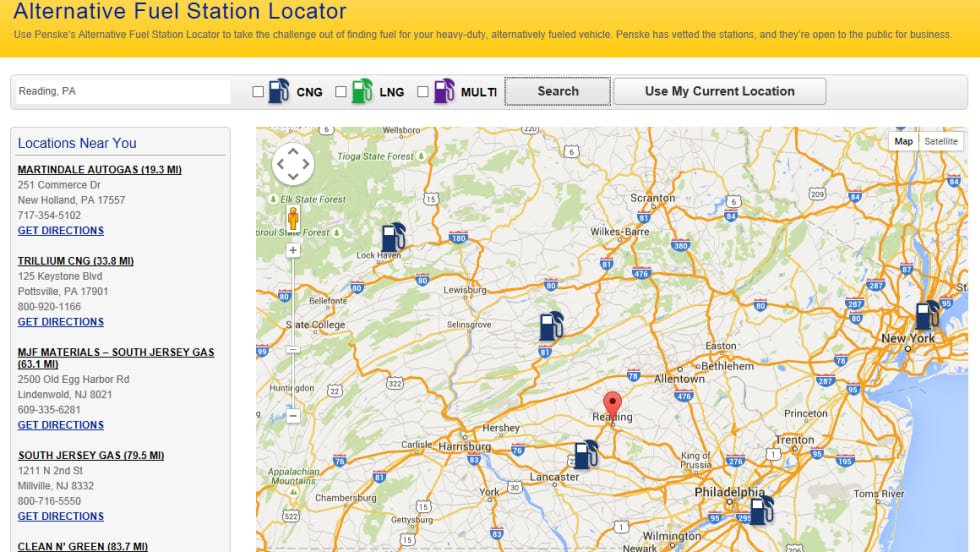
Task: Select the fuel station marker near Lancaster
Action: [585, 455]
